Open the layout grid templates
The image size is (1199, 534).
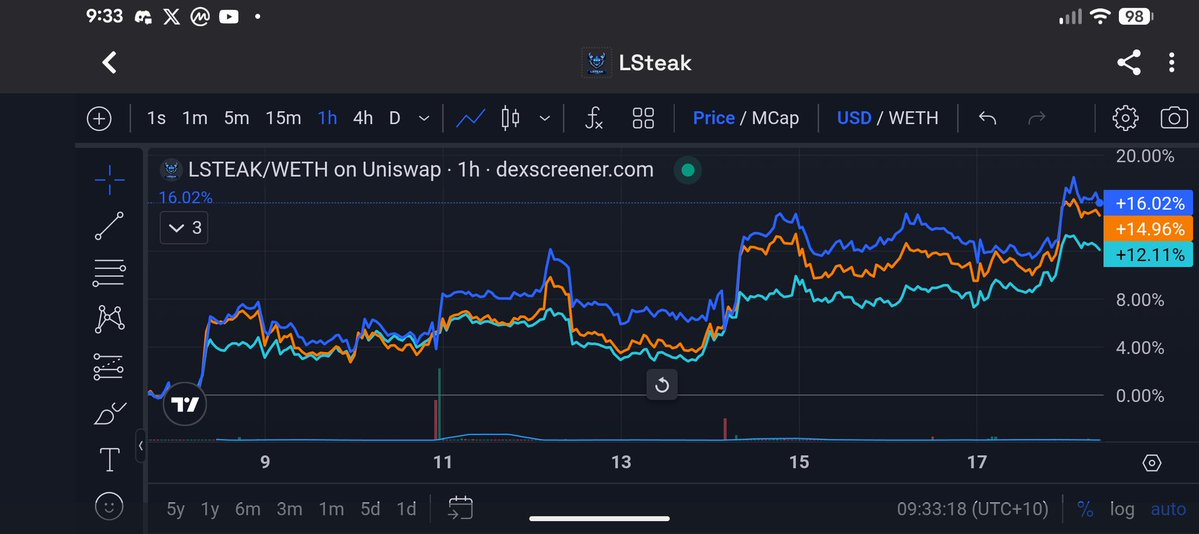click(643, 119)
